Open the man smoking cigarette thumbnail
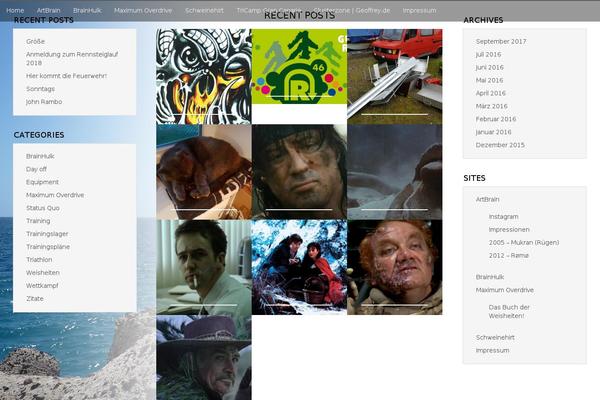 point(204,267)
